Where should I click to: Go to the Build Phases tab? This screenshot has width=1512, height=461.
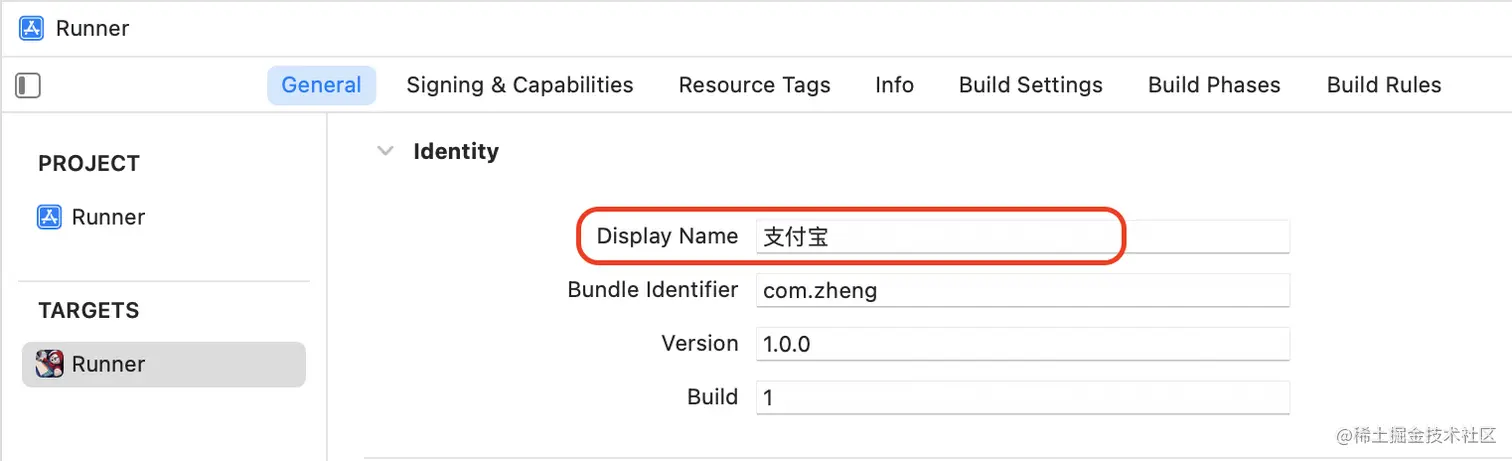coord(1214,85)
